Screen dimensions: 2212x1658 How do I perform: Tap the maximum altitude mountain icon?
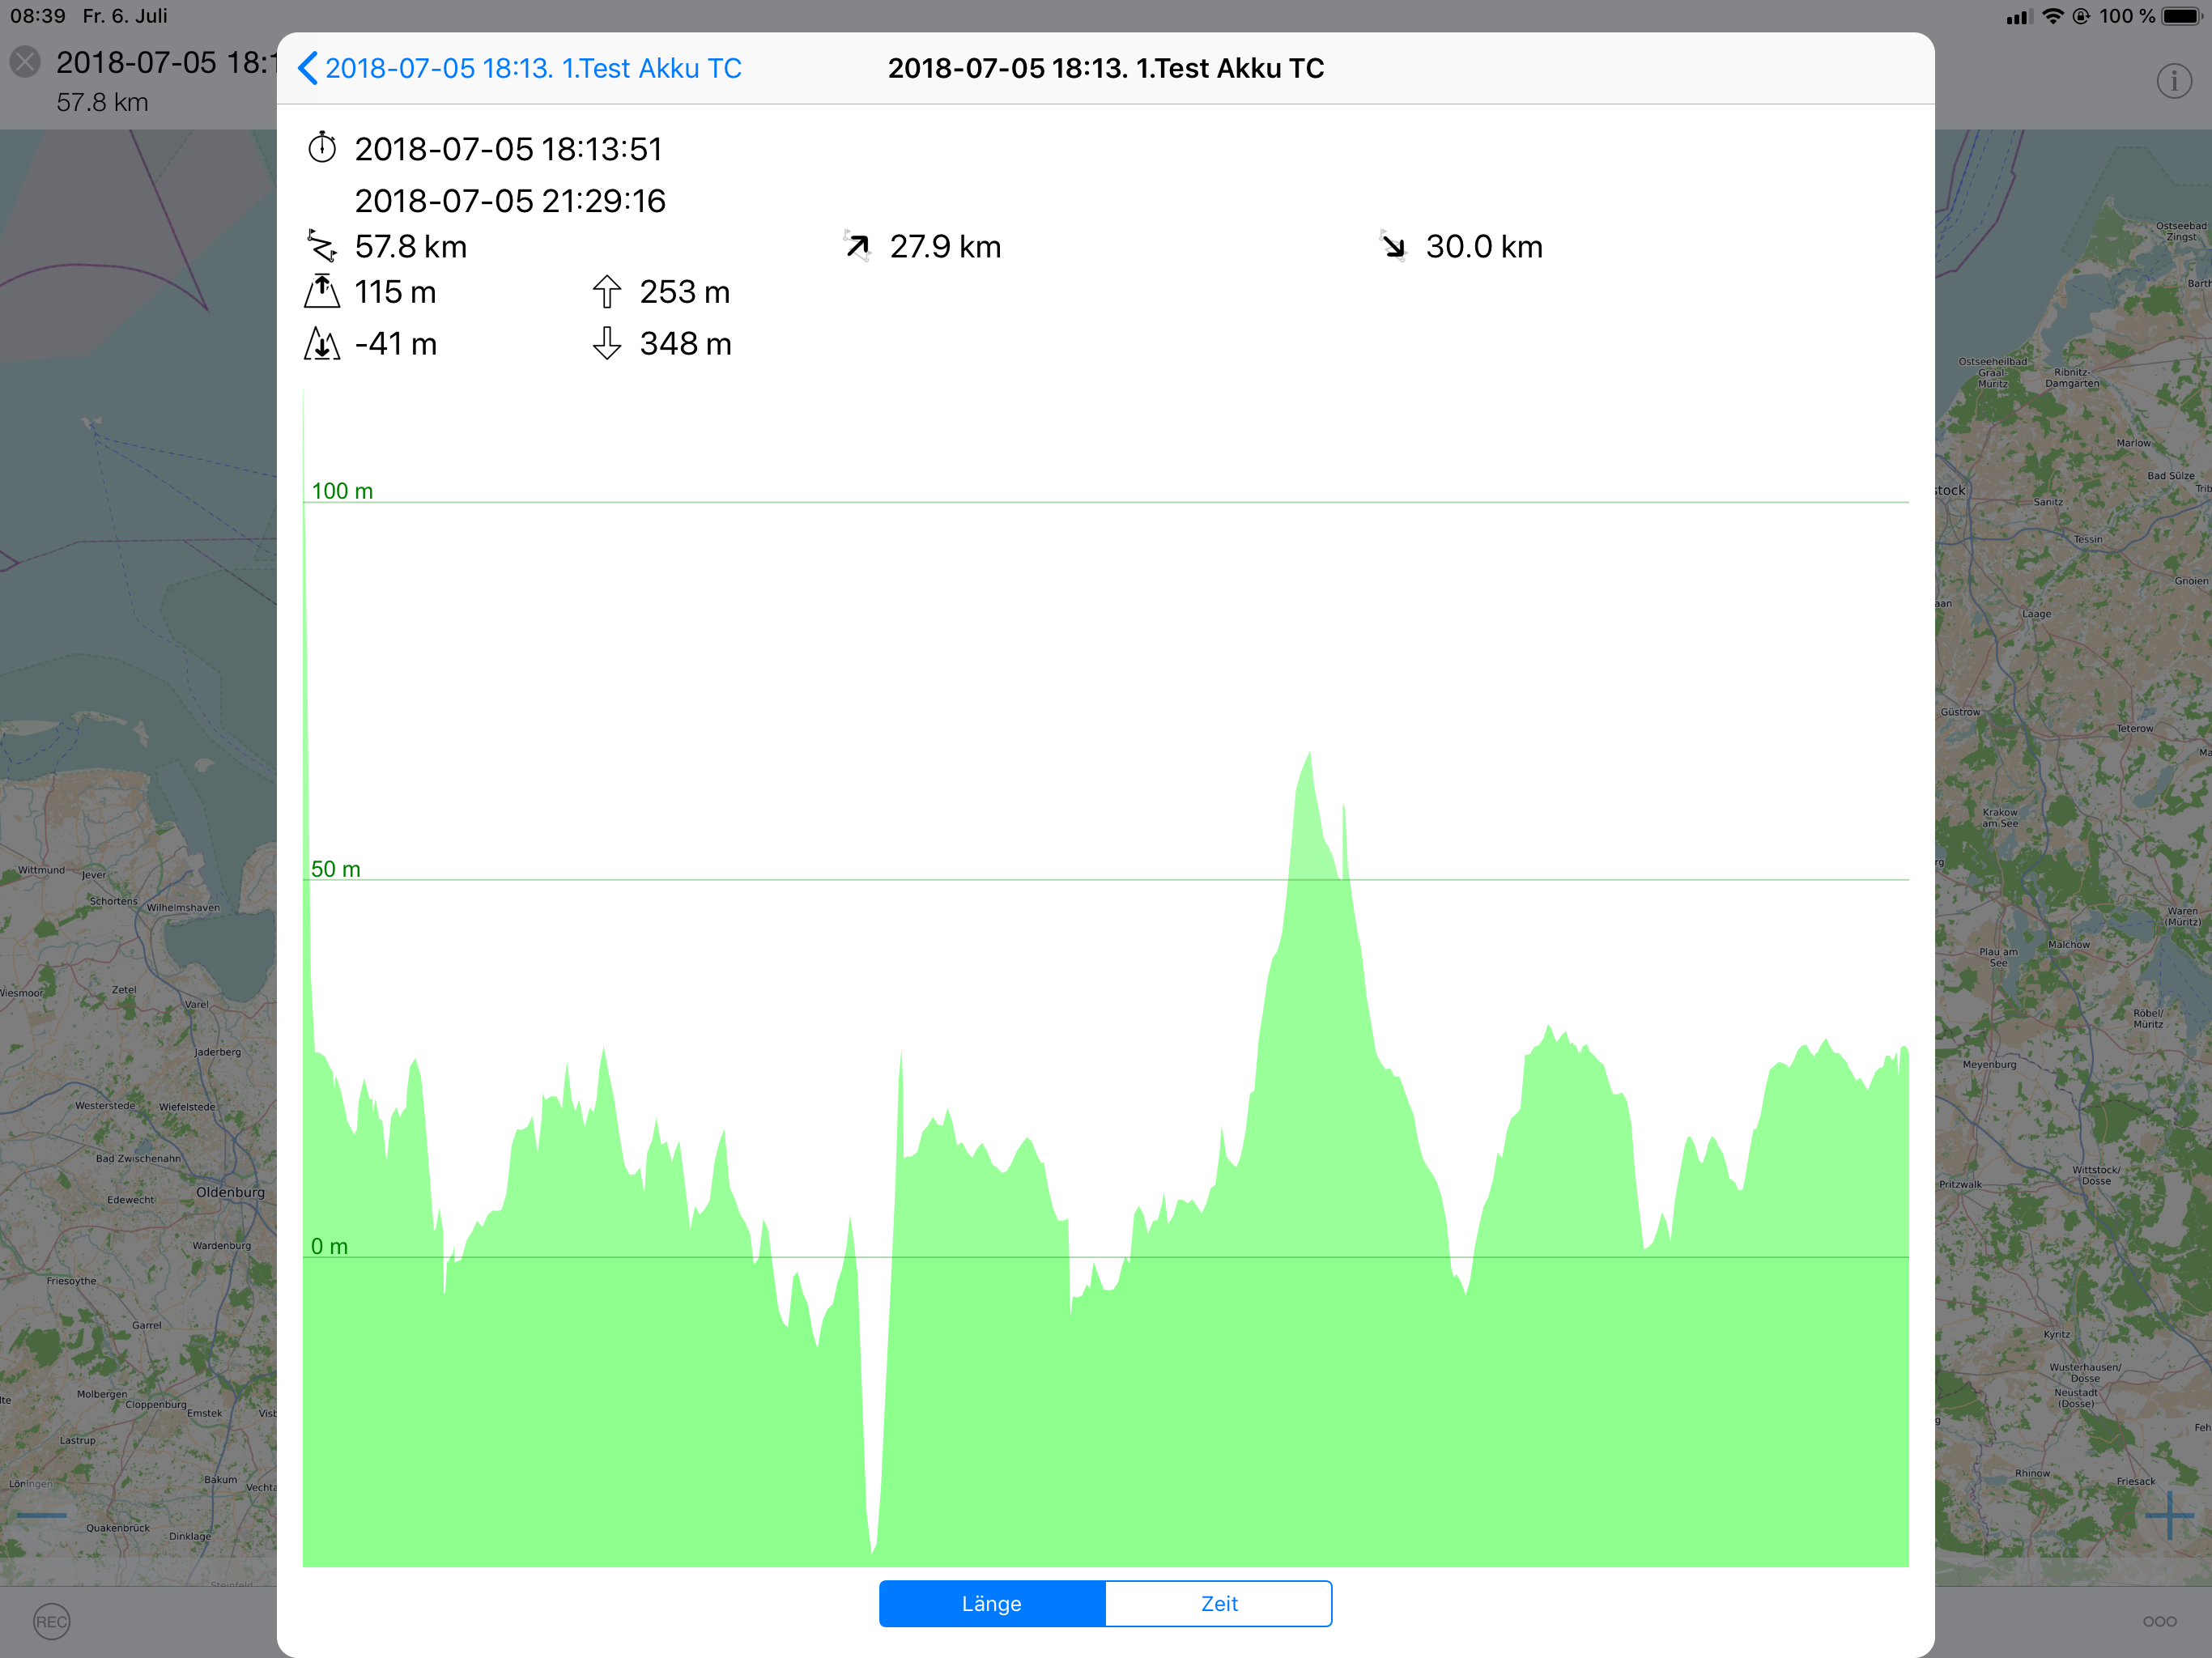322,292
